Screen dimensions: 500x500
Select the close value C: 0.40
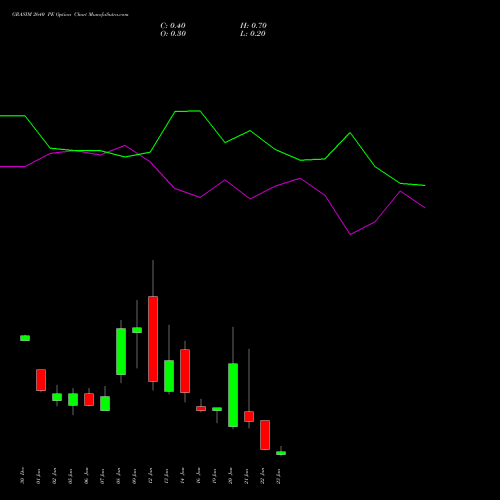[173, 26]
